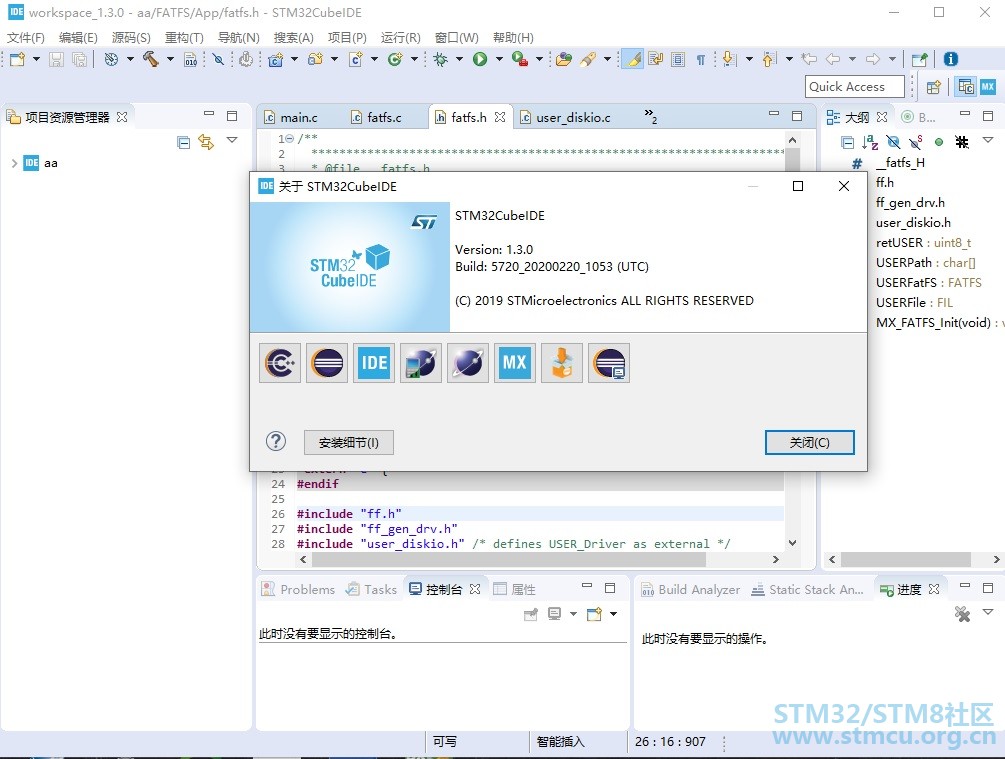Open the Outline view menu arrow
The image size is (1005, 759).
(988, 140)
